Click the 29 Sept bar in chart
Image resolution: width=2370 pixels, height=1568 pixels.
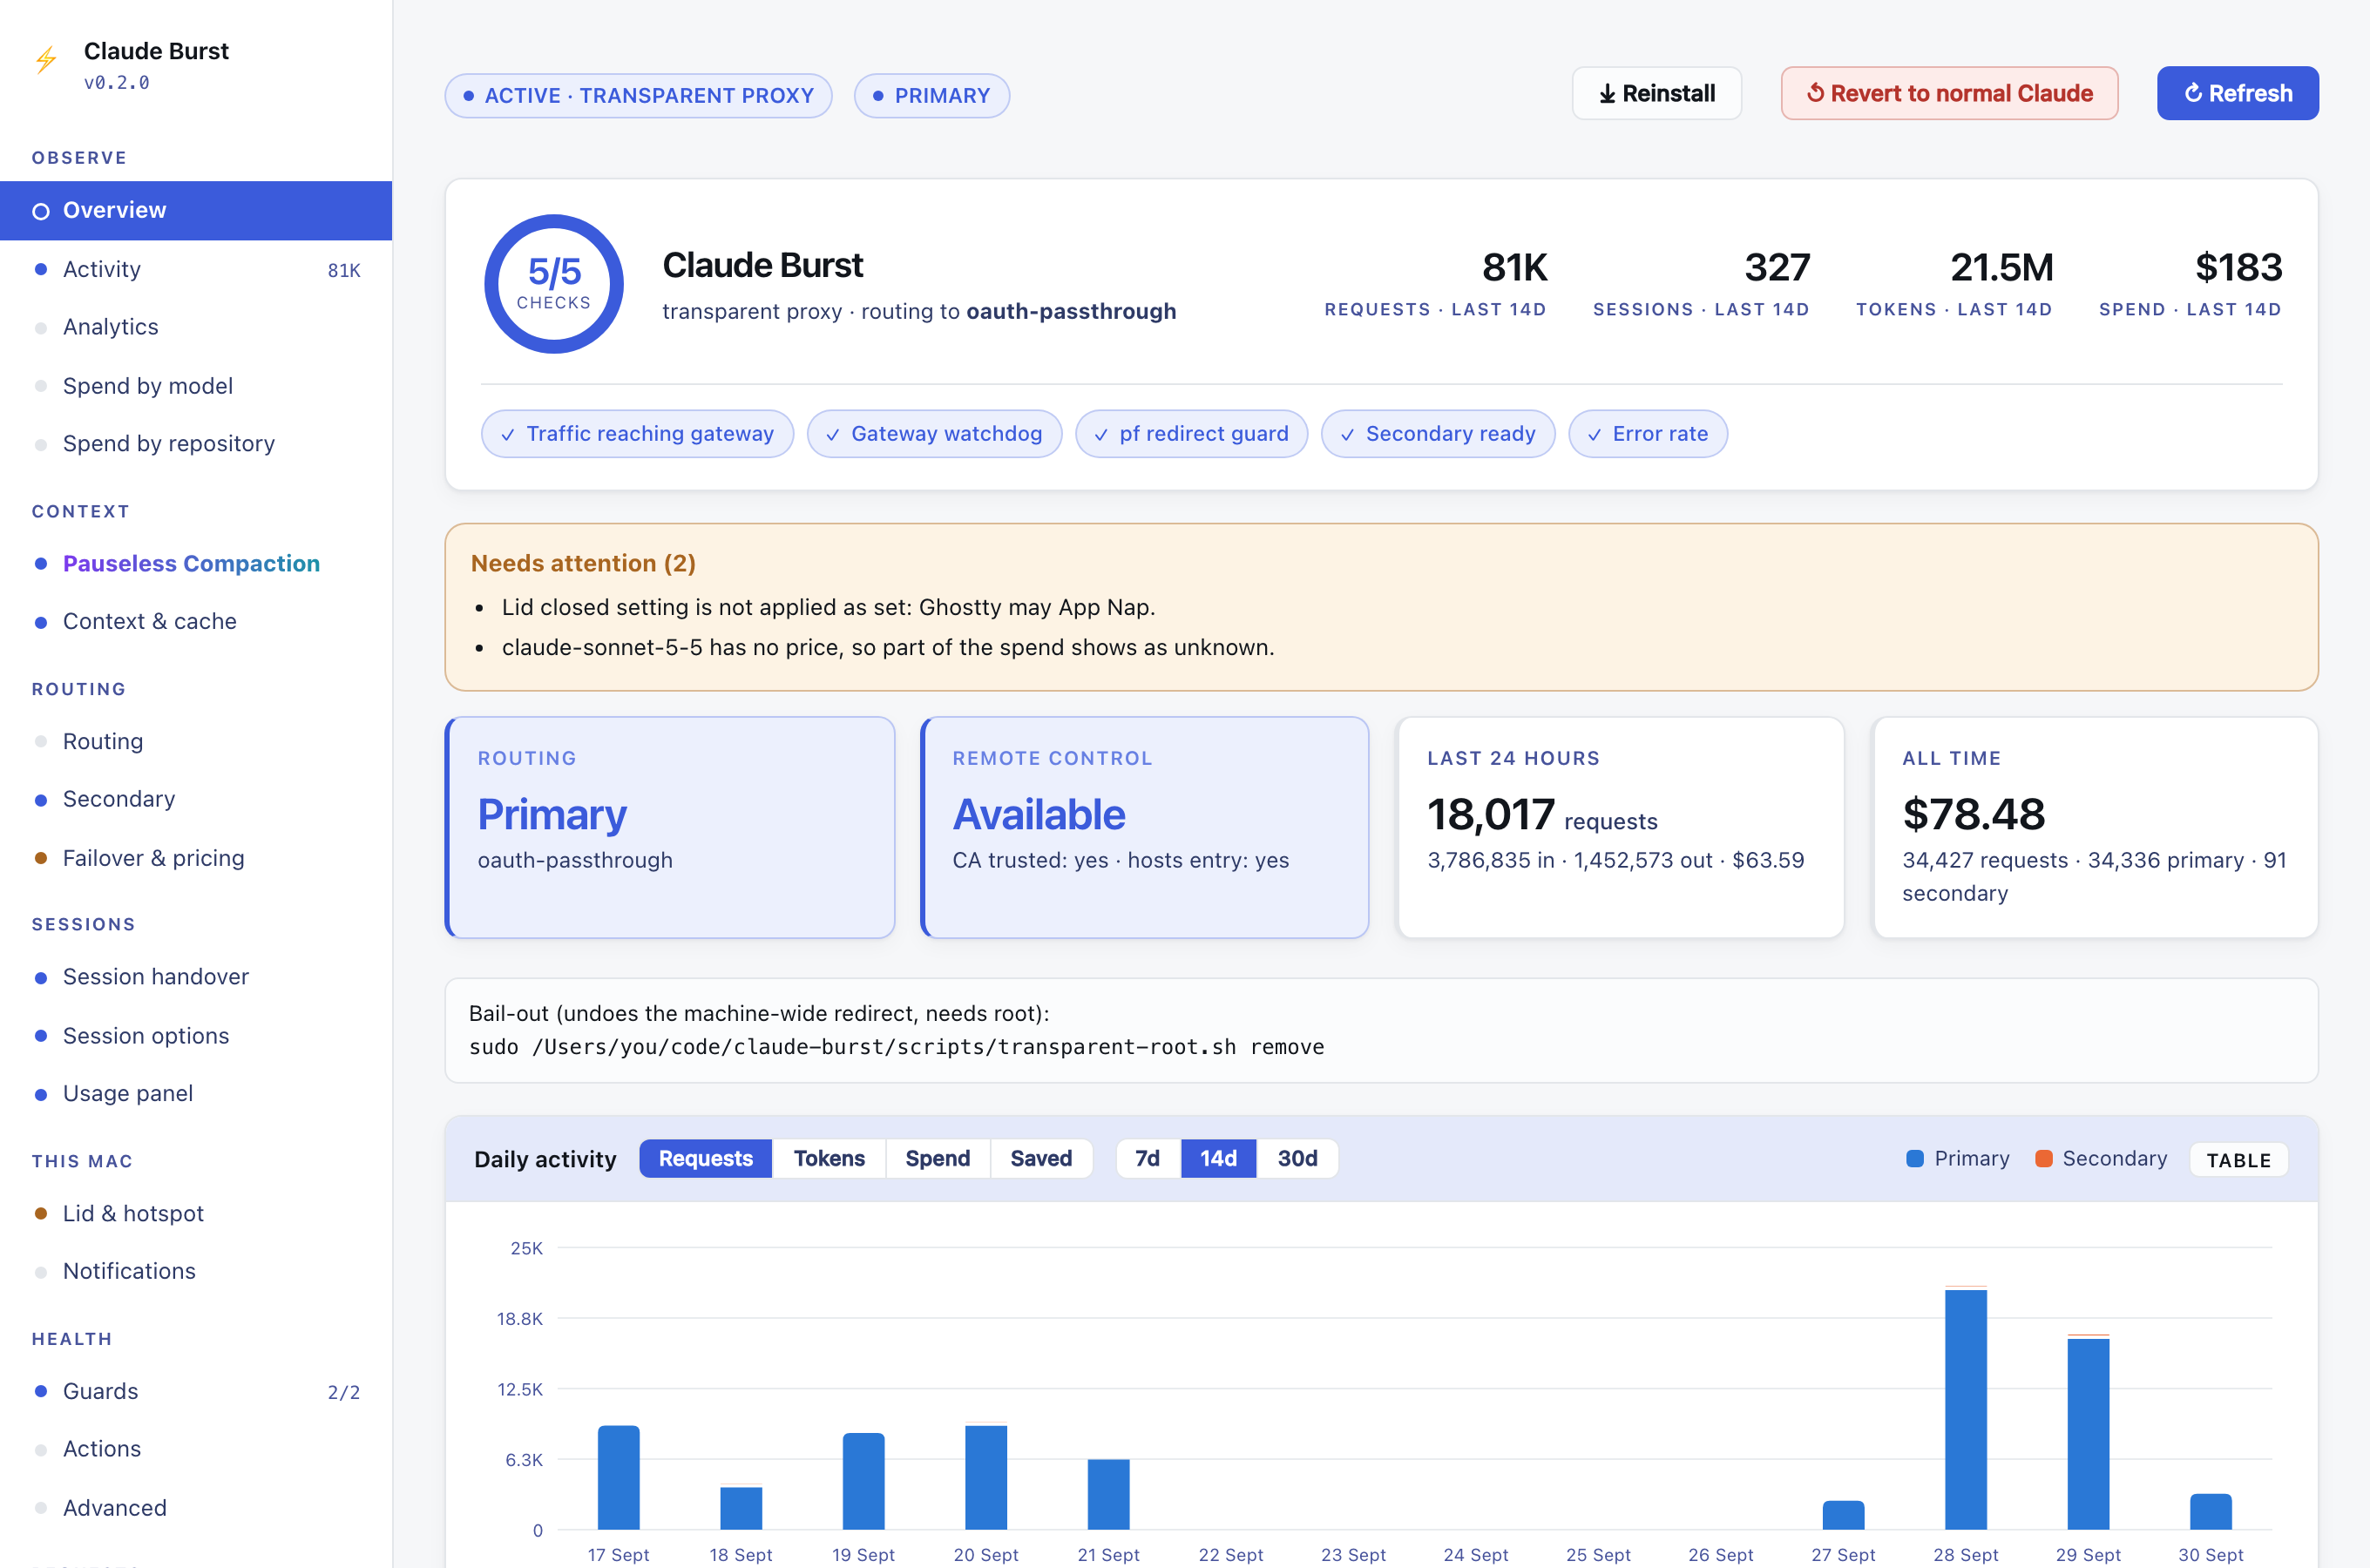2088,1432
